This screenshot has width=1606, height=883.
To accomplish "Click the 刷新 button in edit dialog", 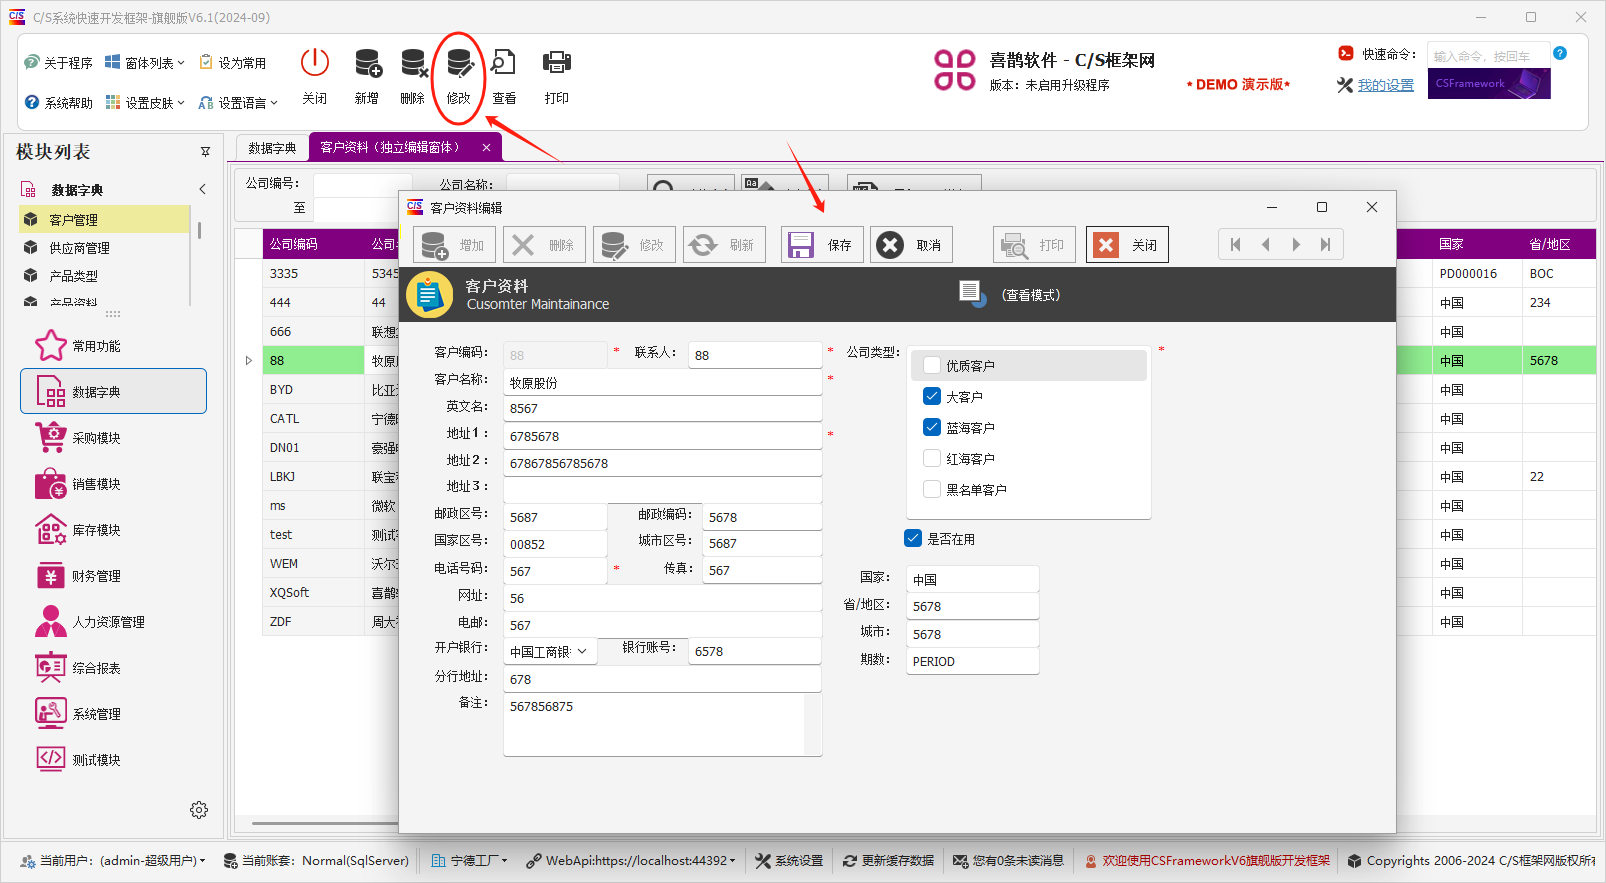I will pos(724,245).
